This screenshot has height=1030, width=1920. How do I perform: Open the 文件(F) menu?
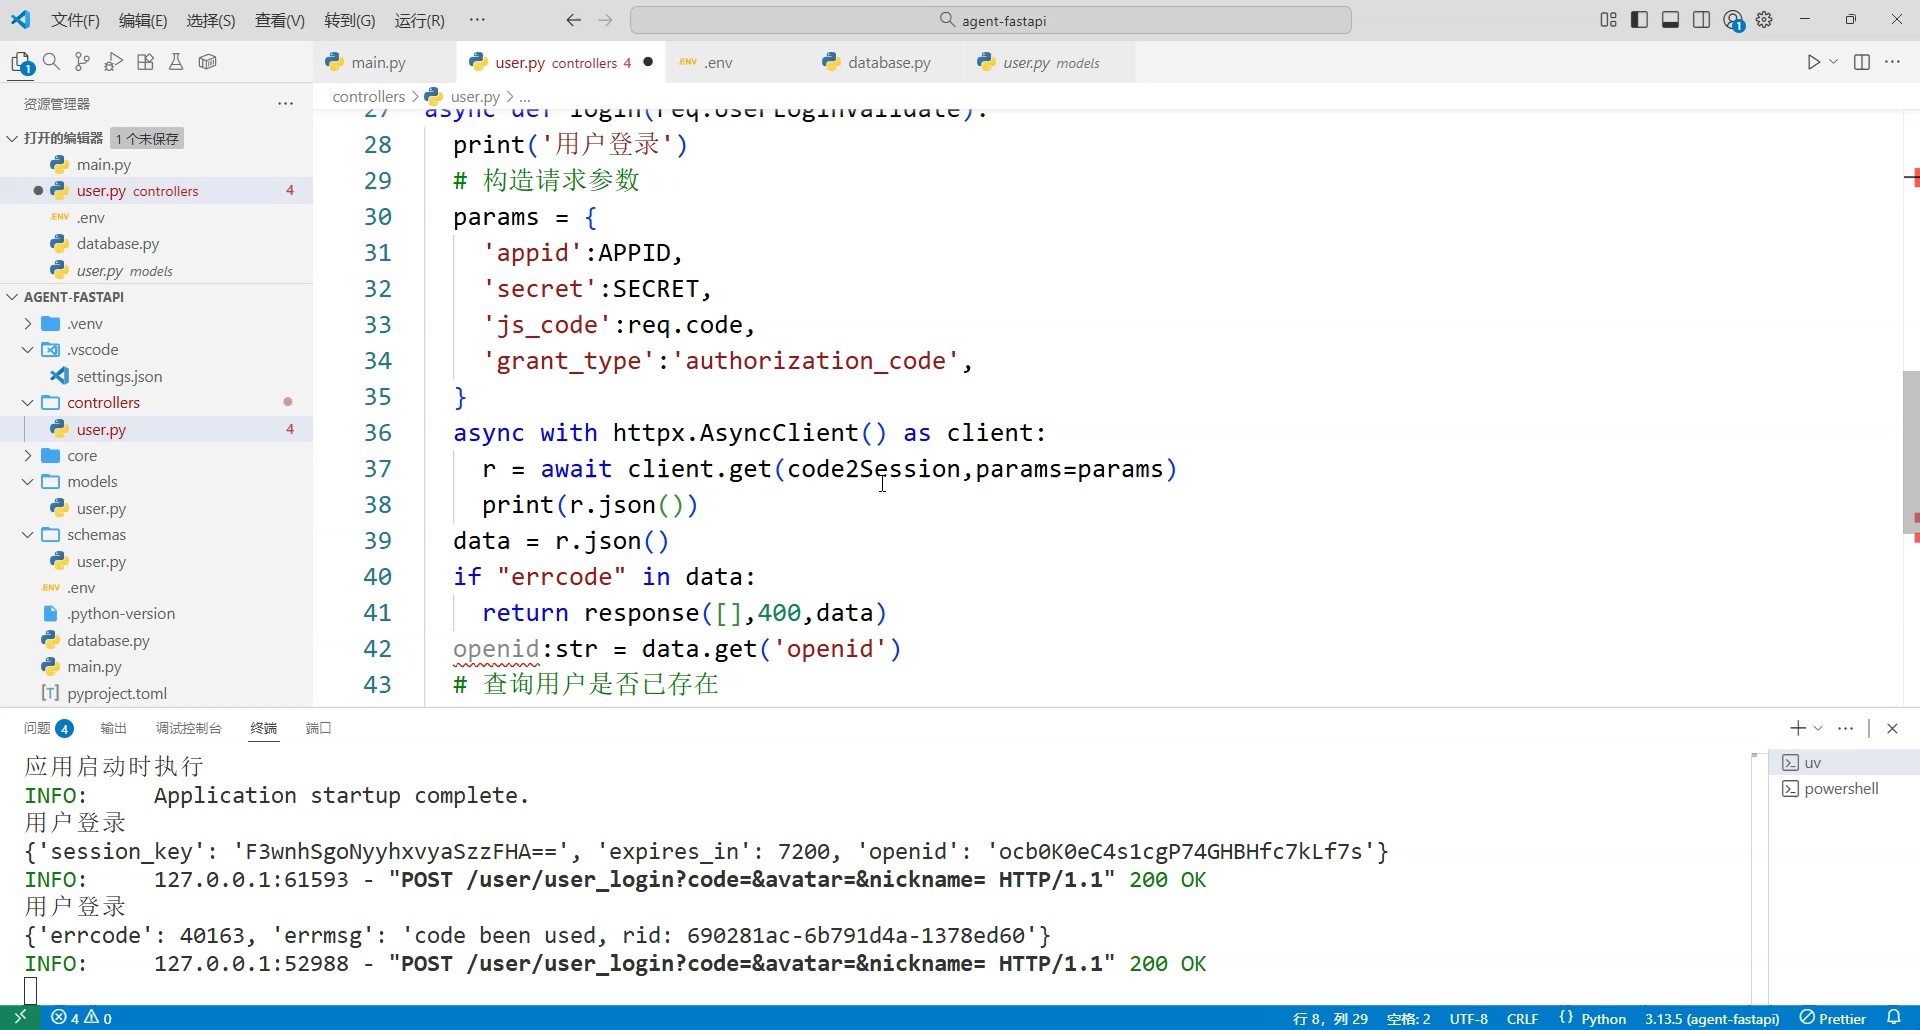[75, 20]
